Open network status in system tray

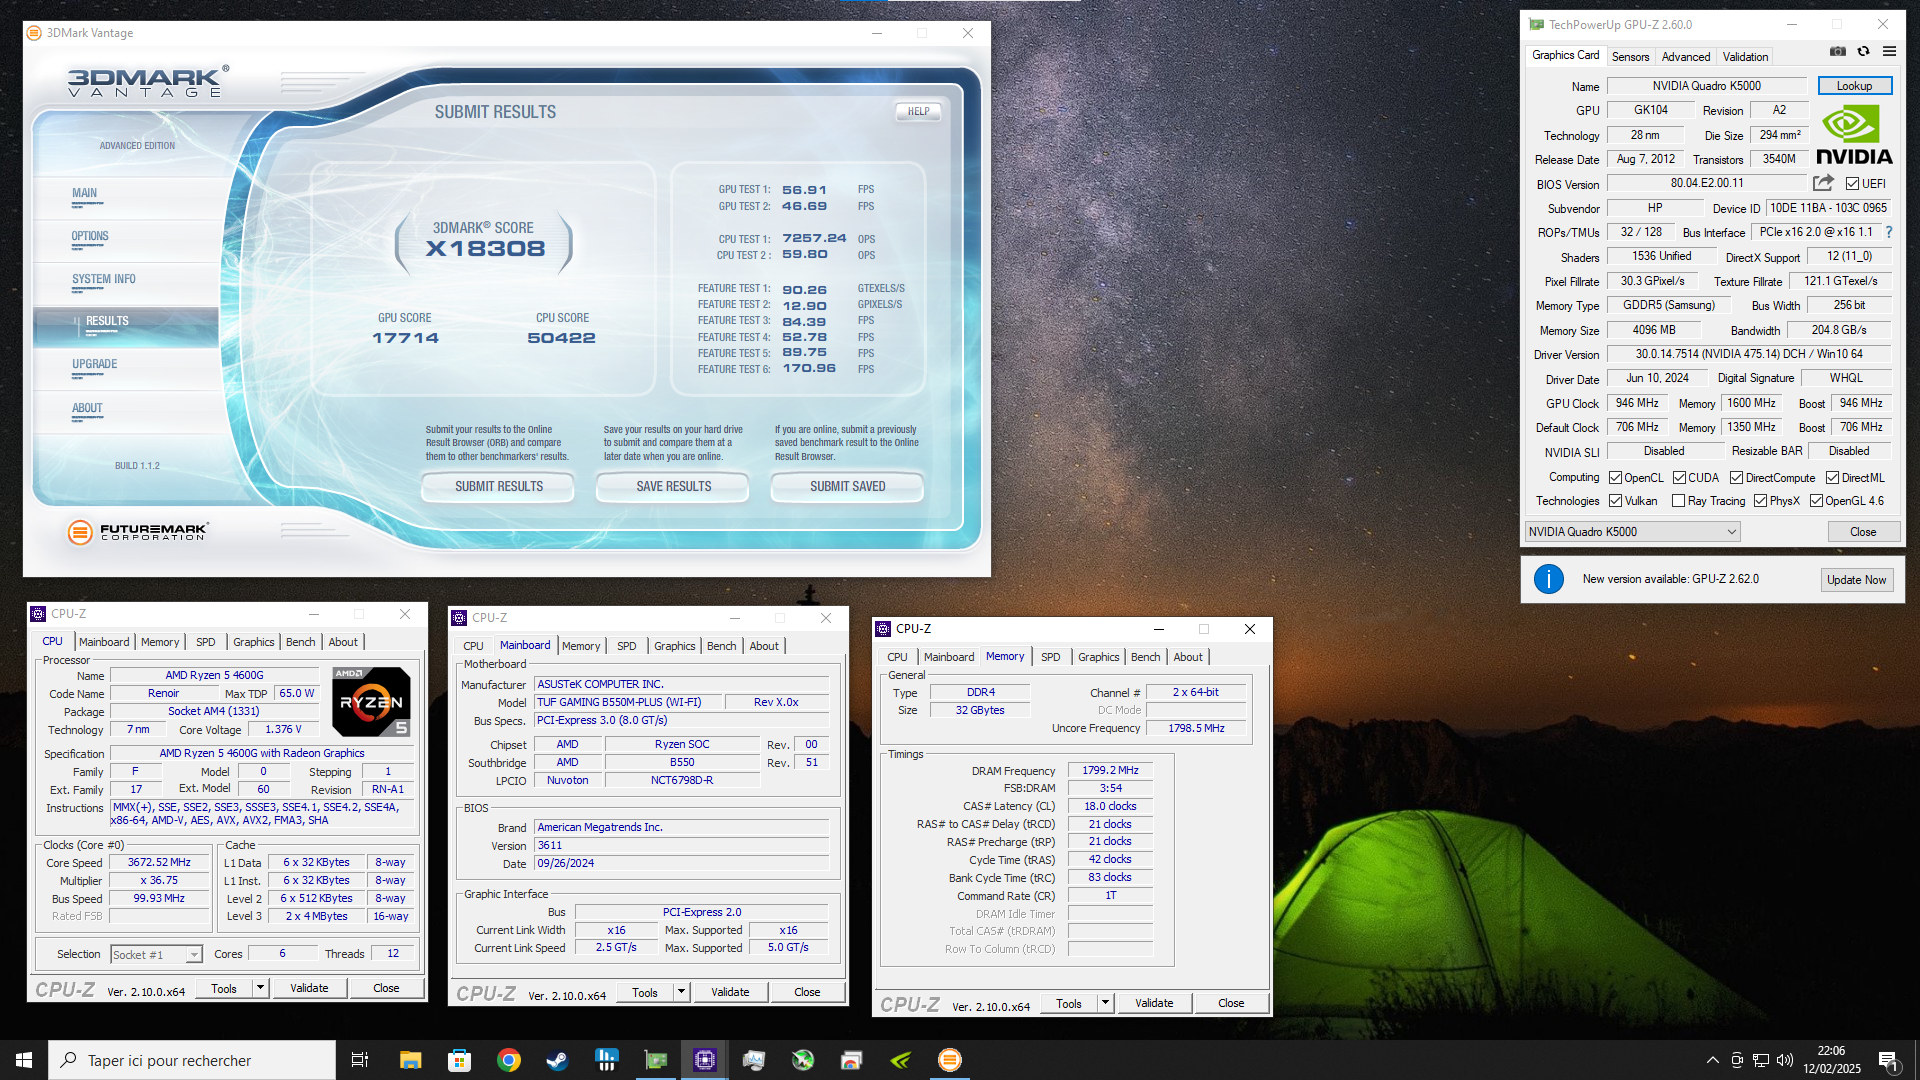tap(1760, 1060)
